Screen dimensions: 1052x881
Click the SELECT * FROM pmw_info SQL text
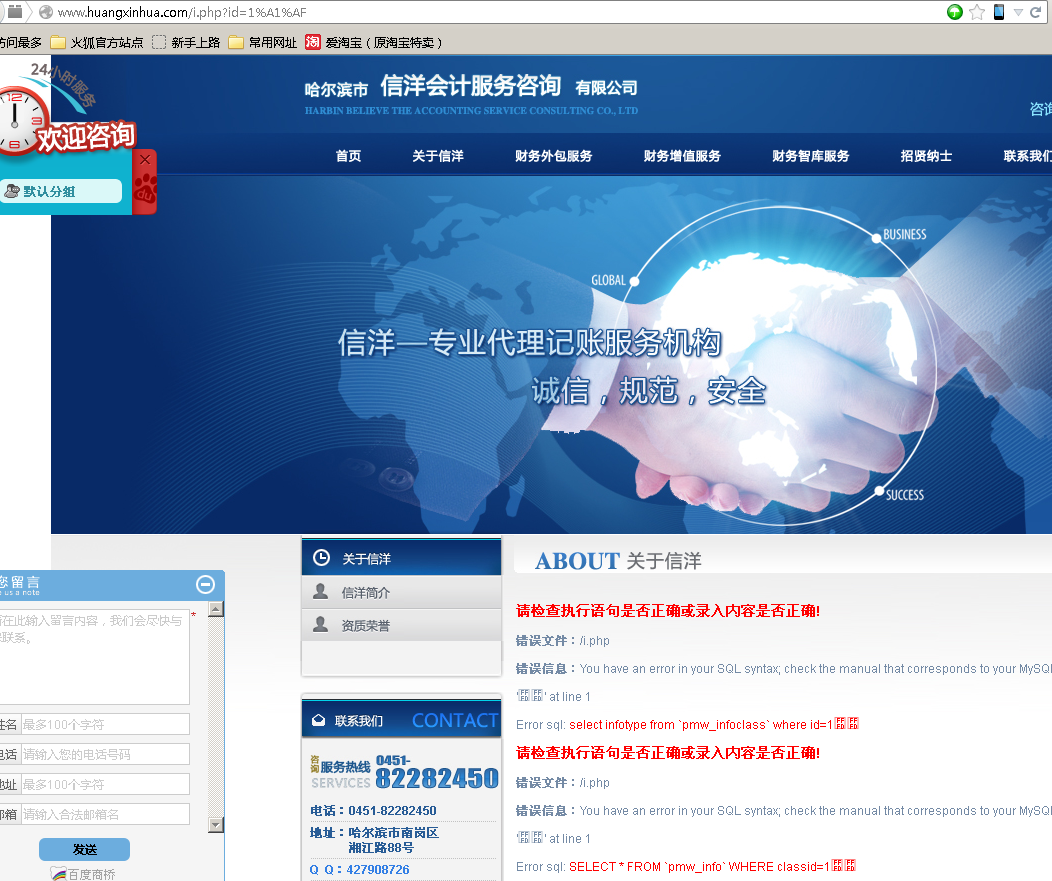click(712, 866)
